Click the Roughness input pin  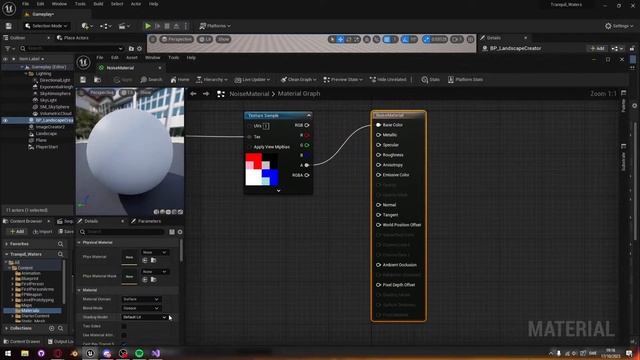click(378, 155)
